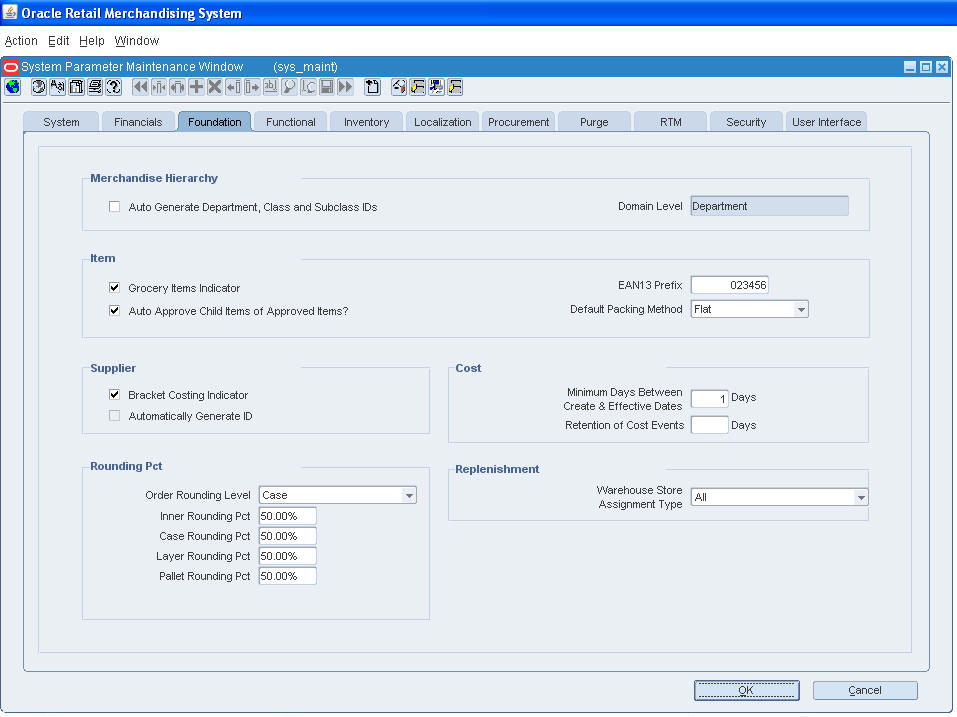Screen dimensions: 957x717
Task: Click the double right arrow forward icon
Action: pyautogui.click(x=345, y=87)
